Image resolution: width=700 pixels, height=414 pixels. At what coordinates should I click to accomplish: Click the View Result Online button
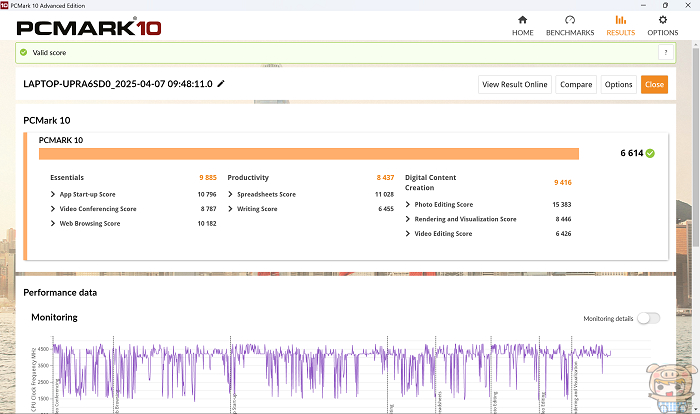coord(515,84)
